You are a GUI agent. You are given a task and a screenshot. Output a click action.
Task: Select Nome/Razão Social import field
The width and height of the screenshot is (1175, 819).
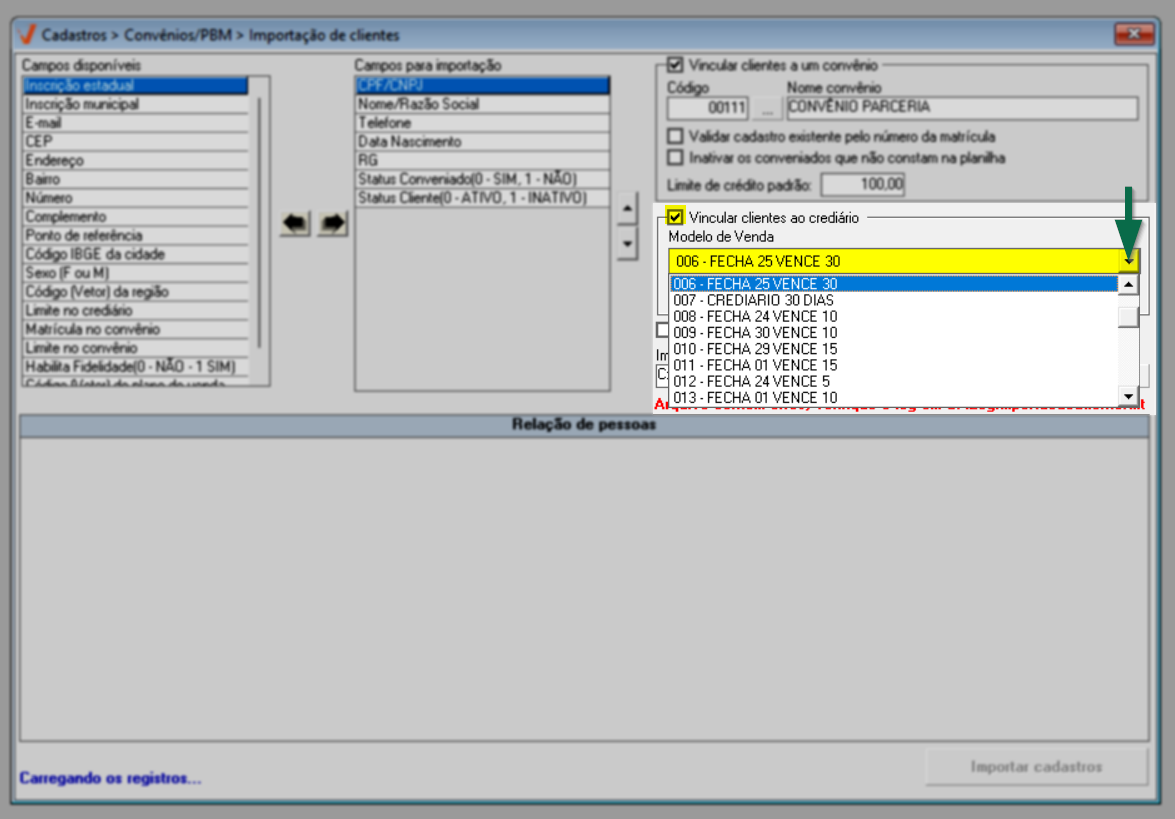point(482,104)
